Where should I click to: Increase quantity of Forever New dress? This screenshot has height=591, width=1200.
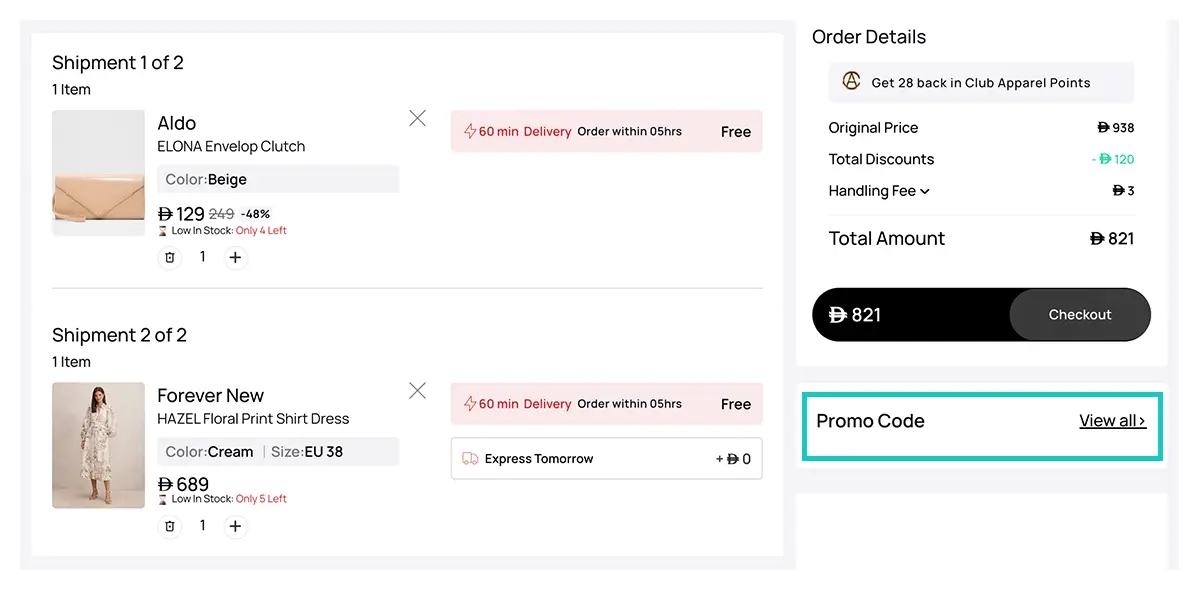point(235,525)
